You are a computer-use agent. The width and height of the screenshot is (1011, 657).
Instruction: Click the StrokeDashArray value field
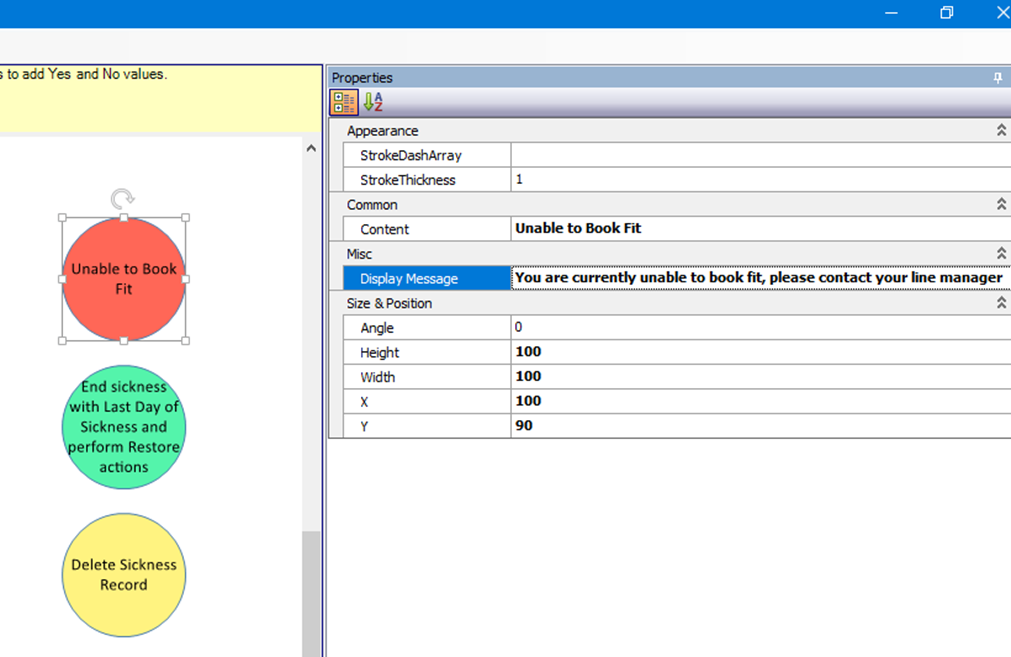coord(760,156)
